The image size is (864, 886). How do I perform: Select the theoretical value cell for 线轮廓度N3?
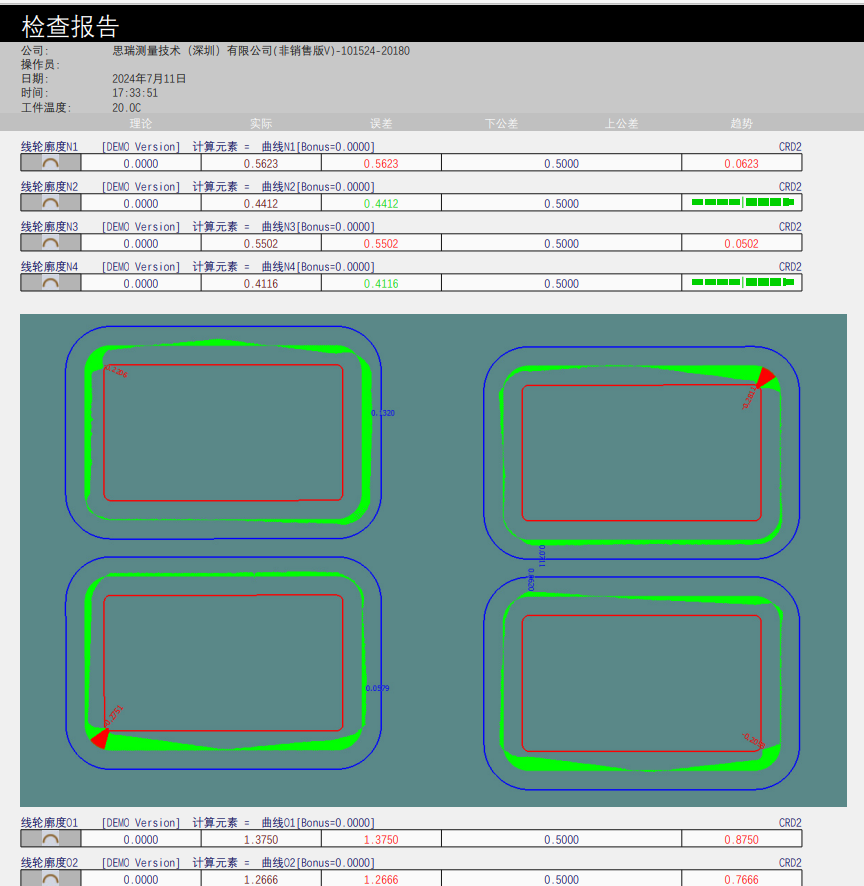tap(141, 244)
